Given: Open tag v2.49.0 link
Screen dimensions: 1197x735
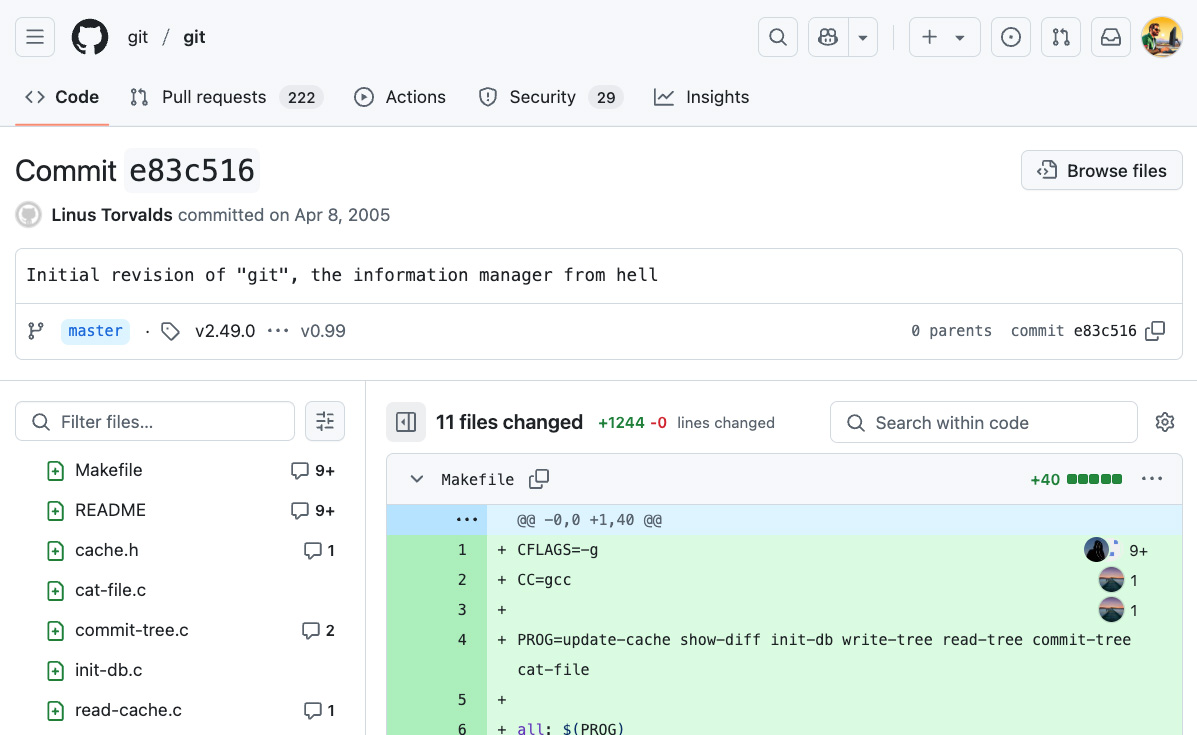Looking at the screenshot, I should pos(225,331).
